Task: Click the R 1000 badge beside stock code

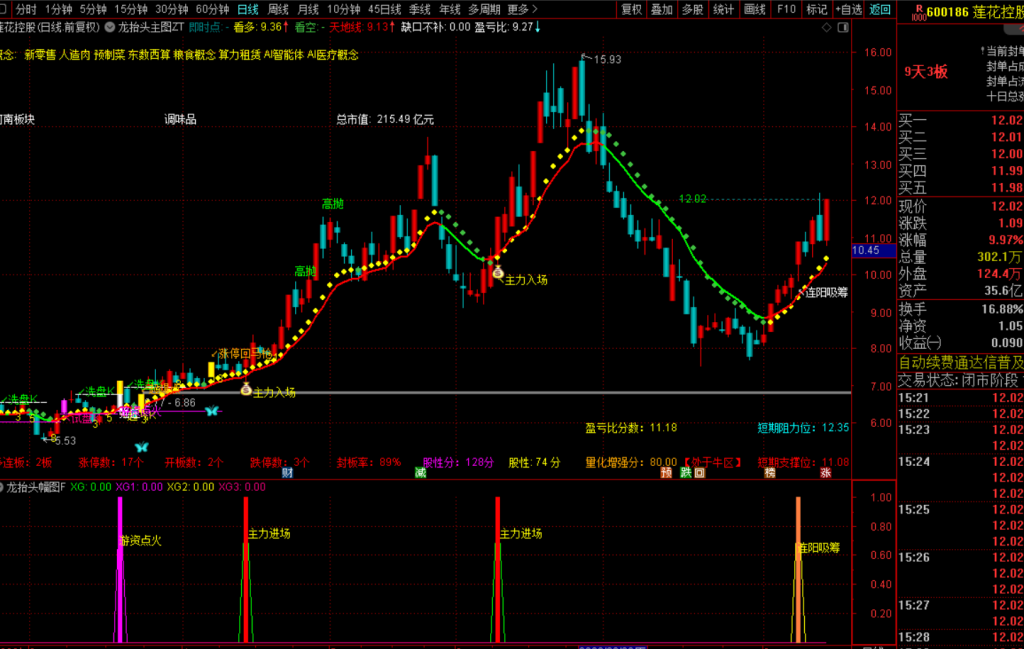Action: pyautogui.click(x=919, y=12)
